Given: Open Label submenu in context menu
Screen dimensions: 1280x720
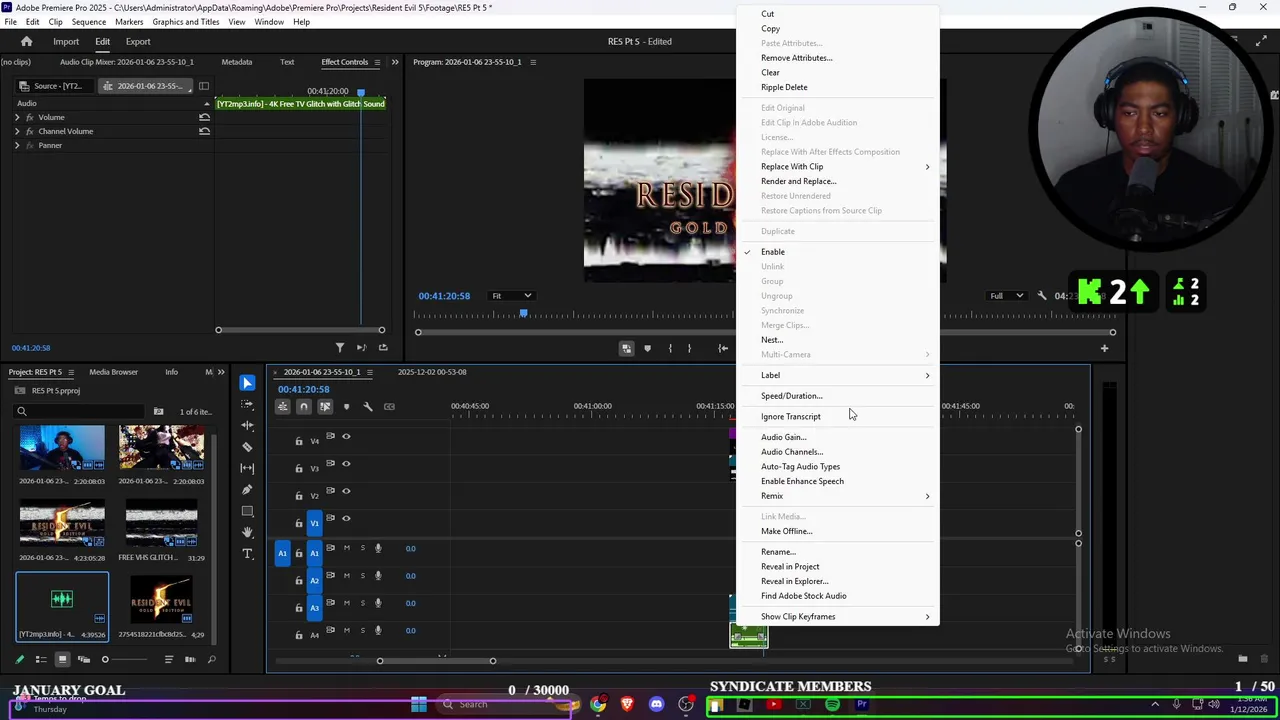Looking at the screenshot, I should [838, 376].
